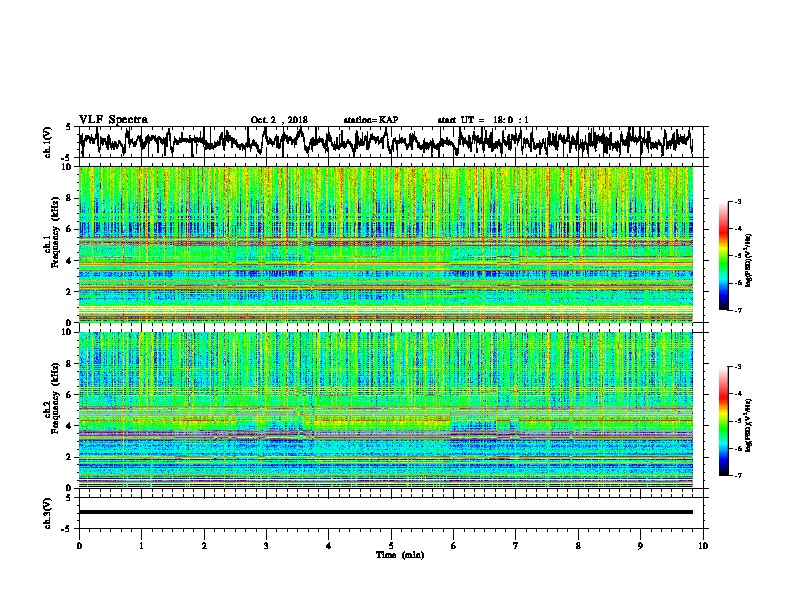Click the ch.2 spectrogram panel
792x612 pixels.
(x=385, y=410)
